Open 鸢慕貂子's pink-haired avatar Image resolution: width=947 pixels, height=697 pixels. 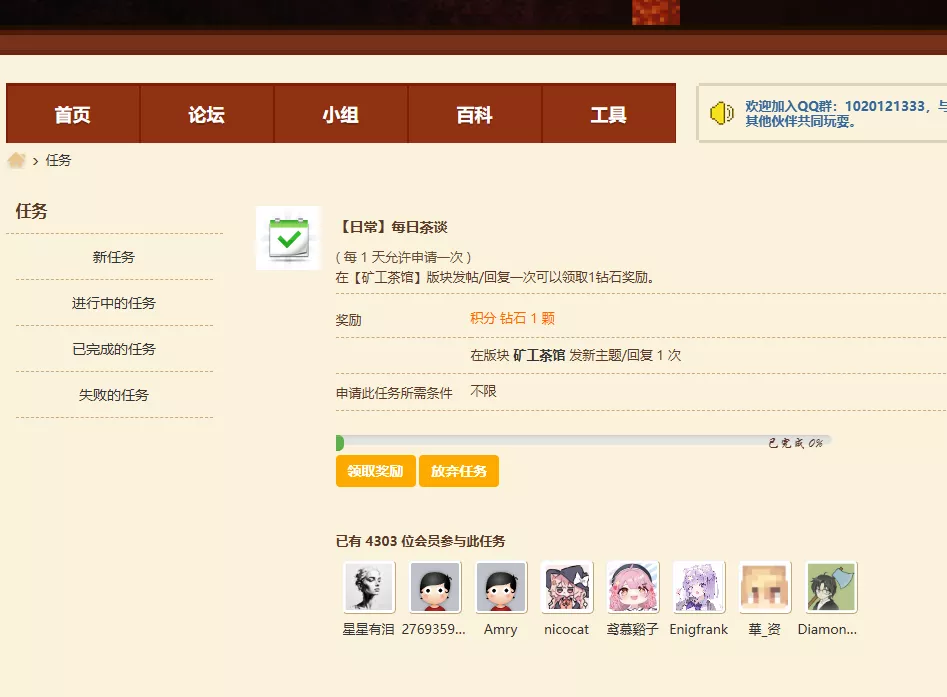click(x=633, y=587)
